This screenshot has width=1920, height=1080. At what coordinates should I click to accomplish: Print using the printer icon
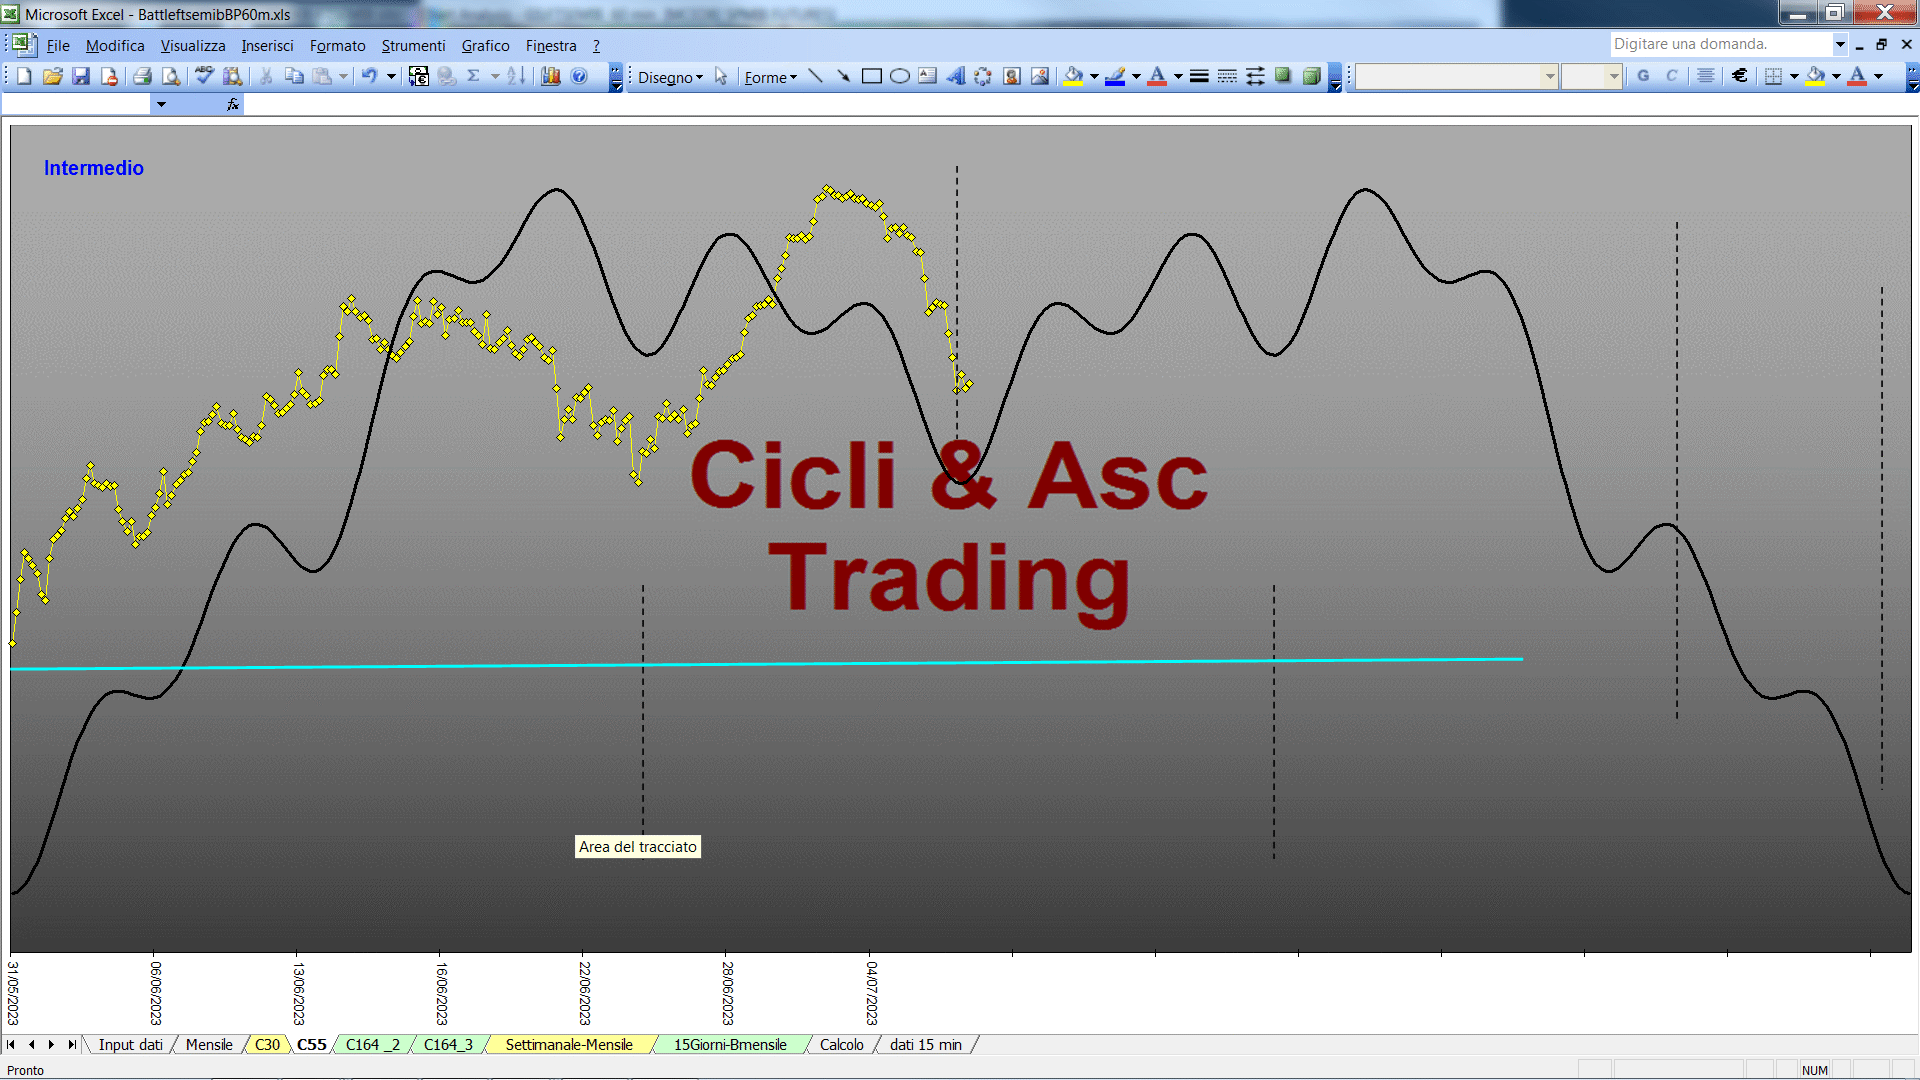pyautogui.click(x=143, y=76)
